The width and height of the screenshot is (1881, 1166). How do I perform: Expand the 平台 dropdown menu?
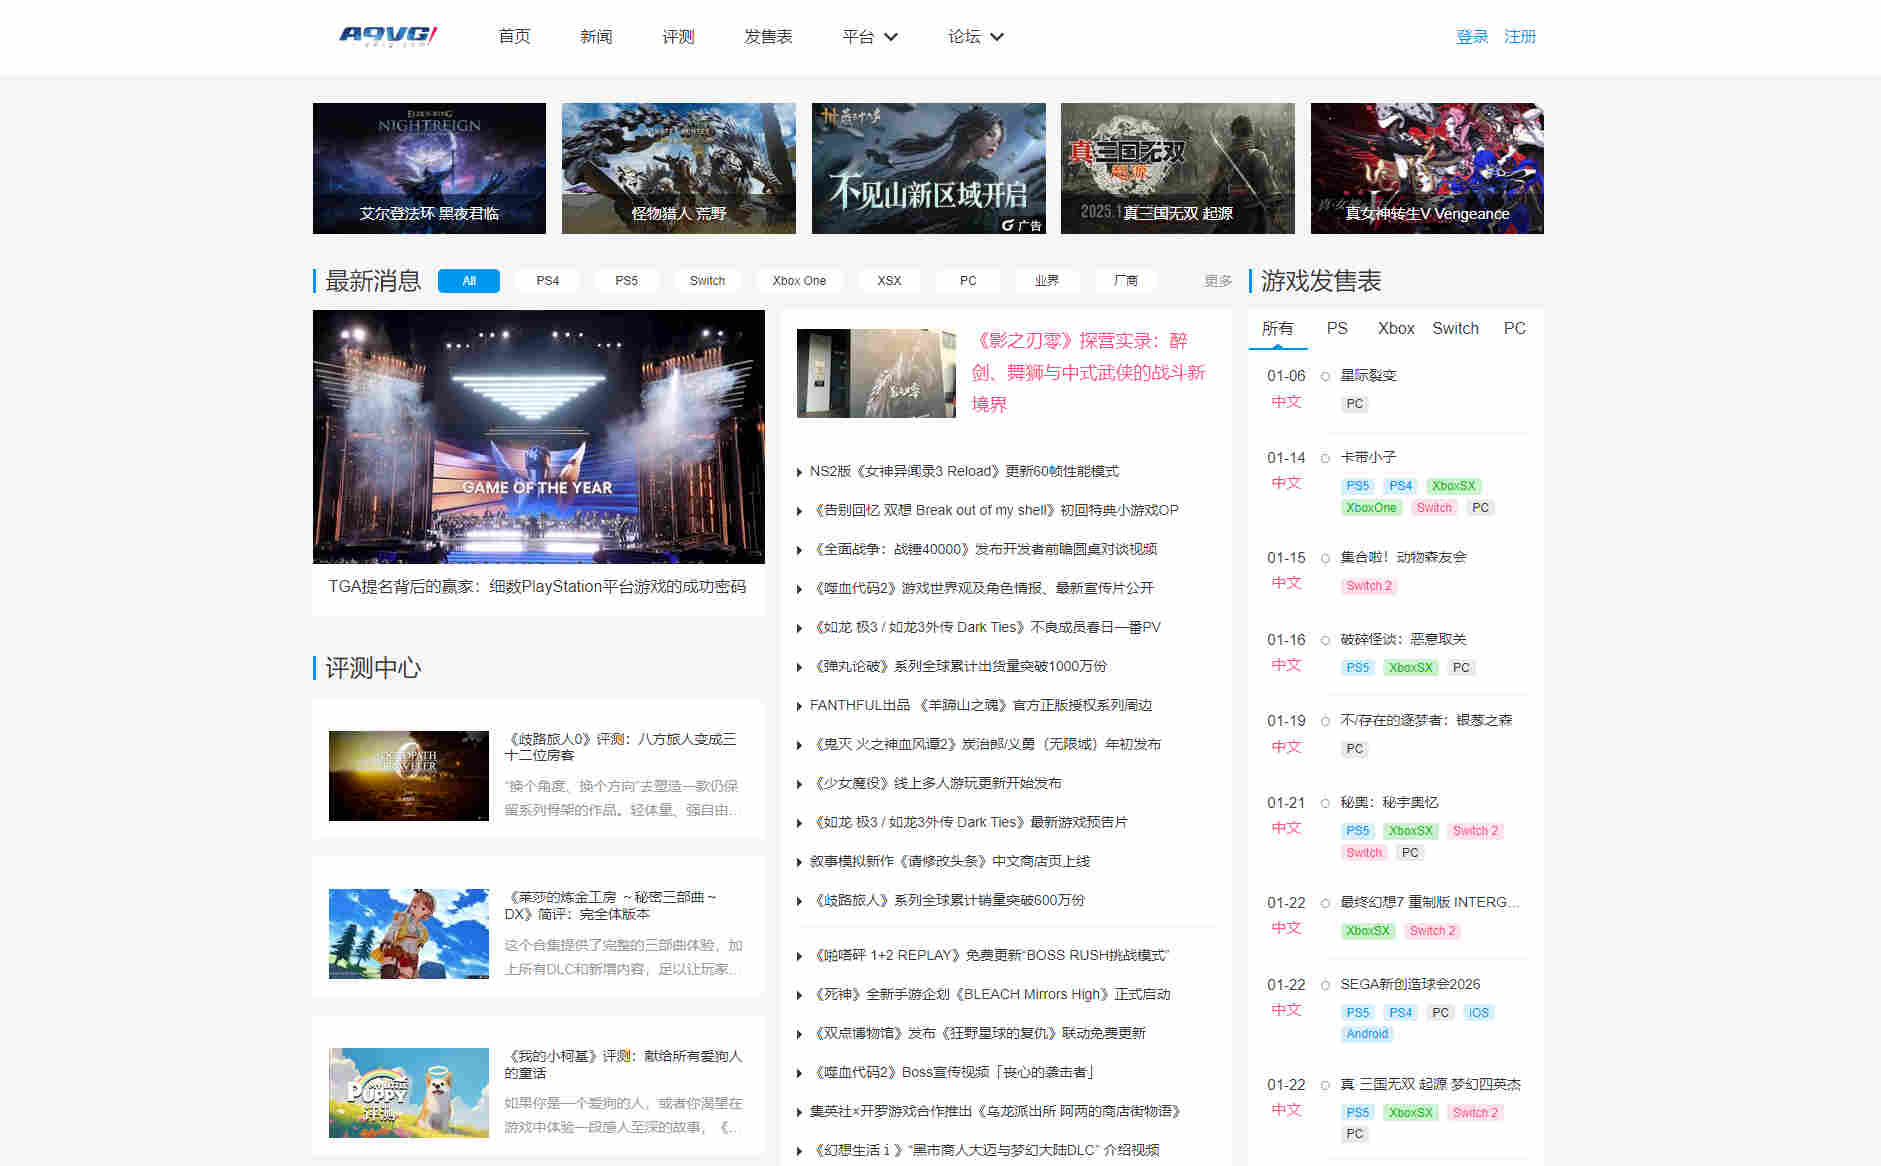tap(869, 37)
